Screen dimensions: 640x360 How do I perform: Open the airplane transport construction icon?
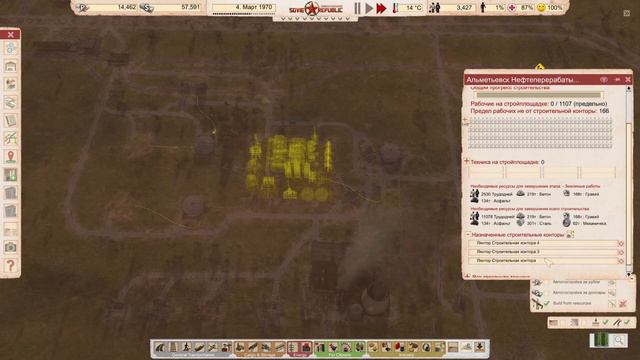213,347
